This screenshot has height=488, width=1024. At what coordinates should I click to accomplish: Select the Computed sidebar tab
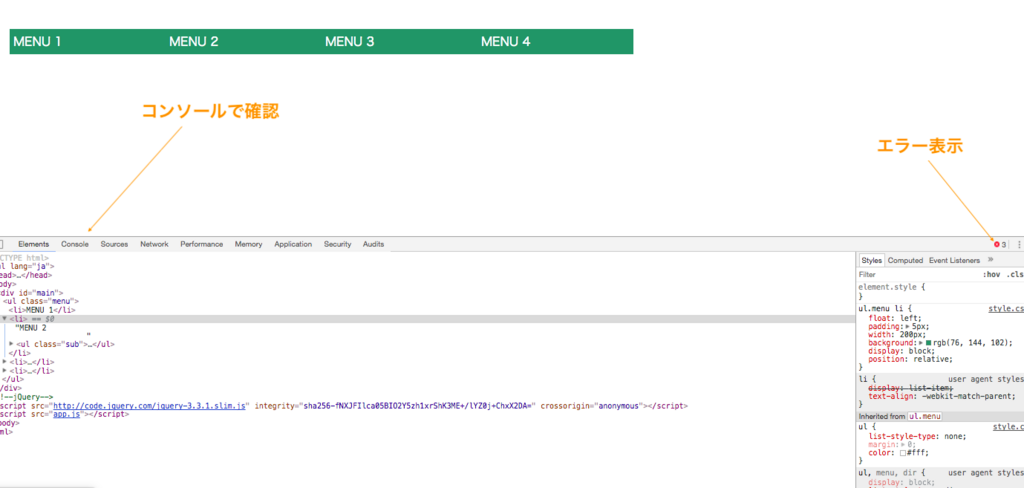tap(905, 260)
